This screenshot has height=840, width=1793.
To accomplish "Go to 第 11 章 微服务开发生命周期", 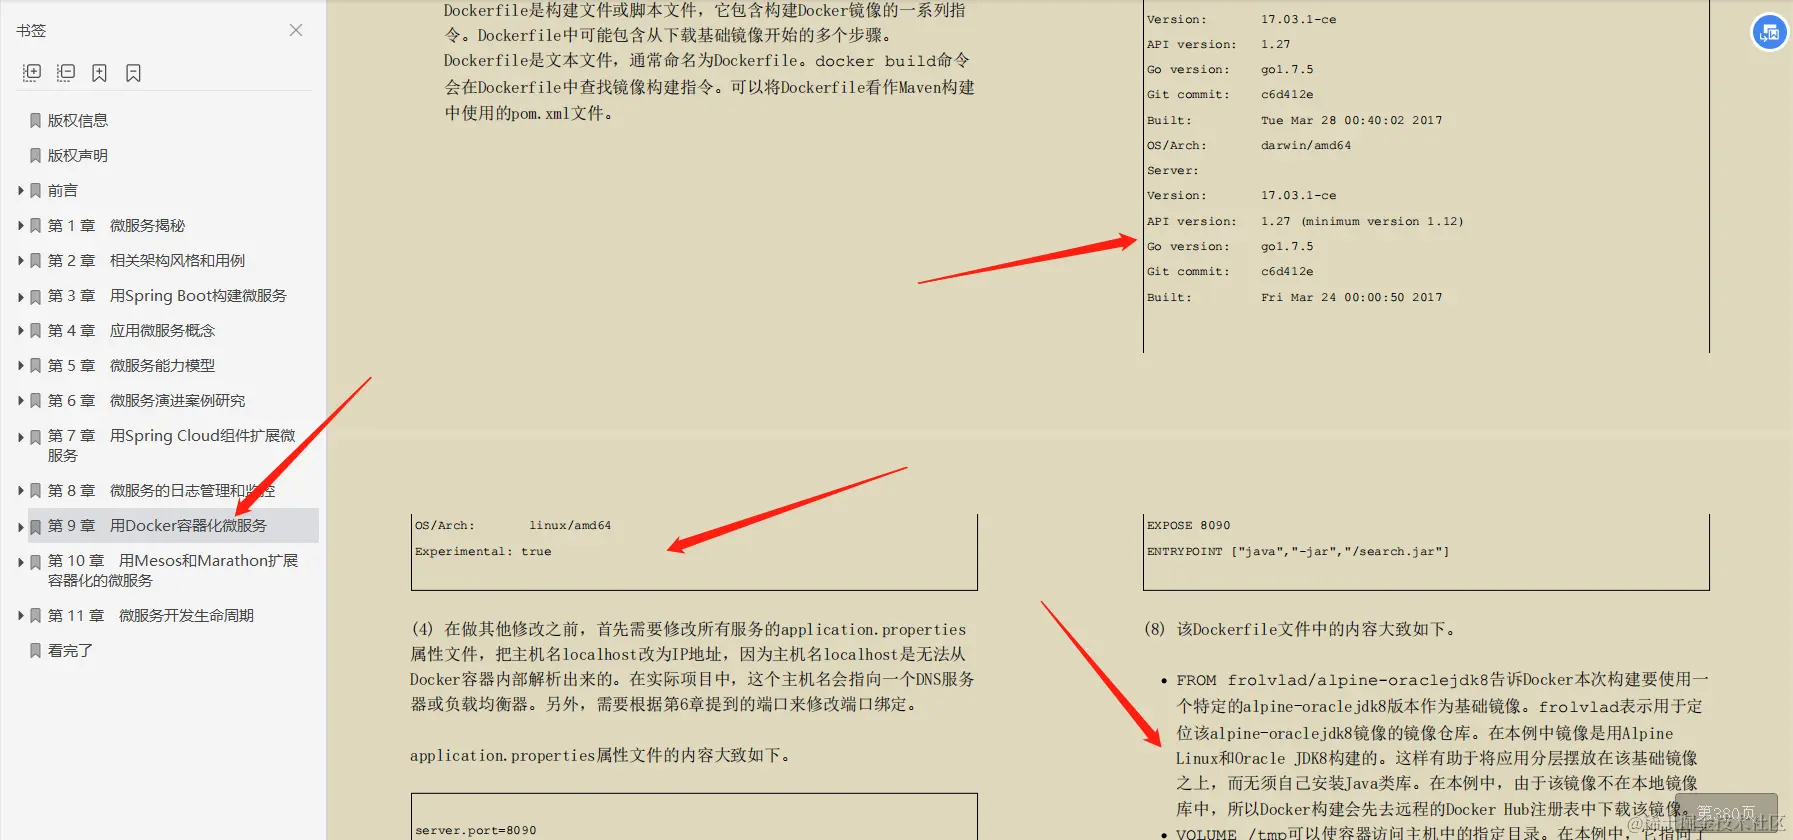I will pyautogui.click(x=151, y=615).
